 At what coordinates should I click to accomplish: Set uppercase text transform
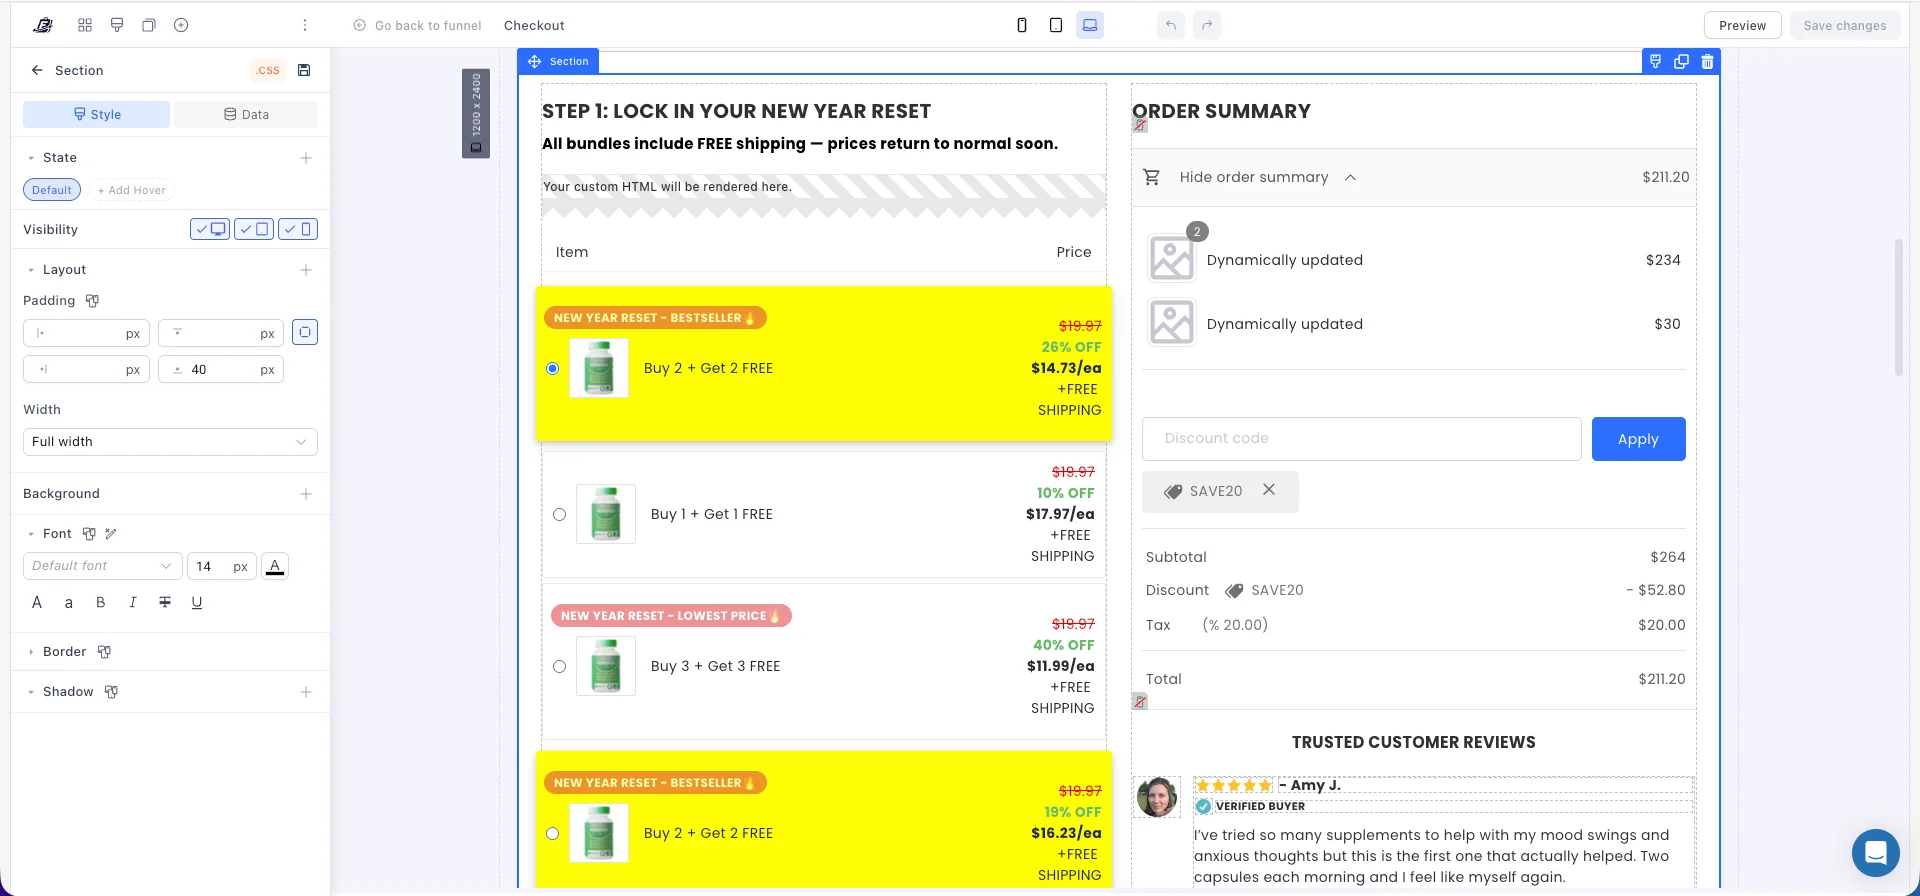[37, 602]
